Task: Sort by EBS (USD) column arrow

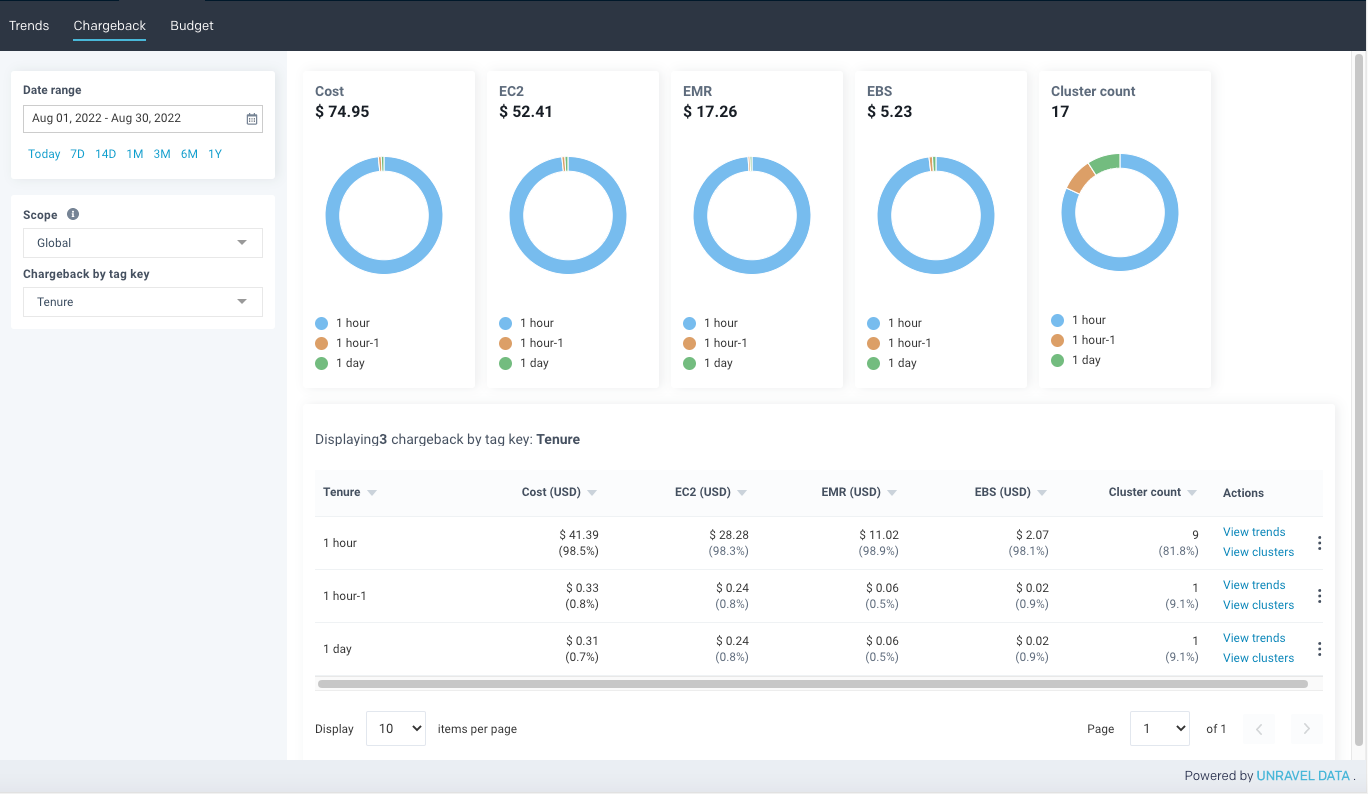Action: [1042, 493]
